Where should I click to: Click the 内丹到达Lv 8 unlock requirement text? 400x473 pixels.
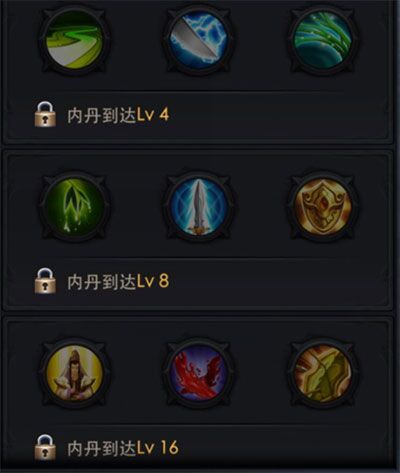point(118,282)
